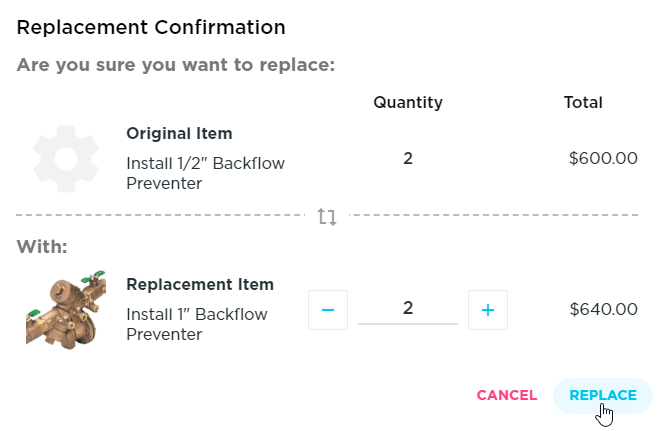The image size is (661, 431).
Task: Click the plus button to increase quantity
Action: pyautogui.click(x=488, y=310)
